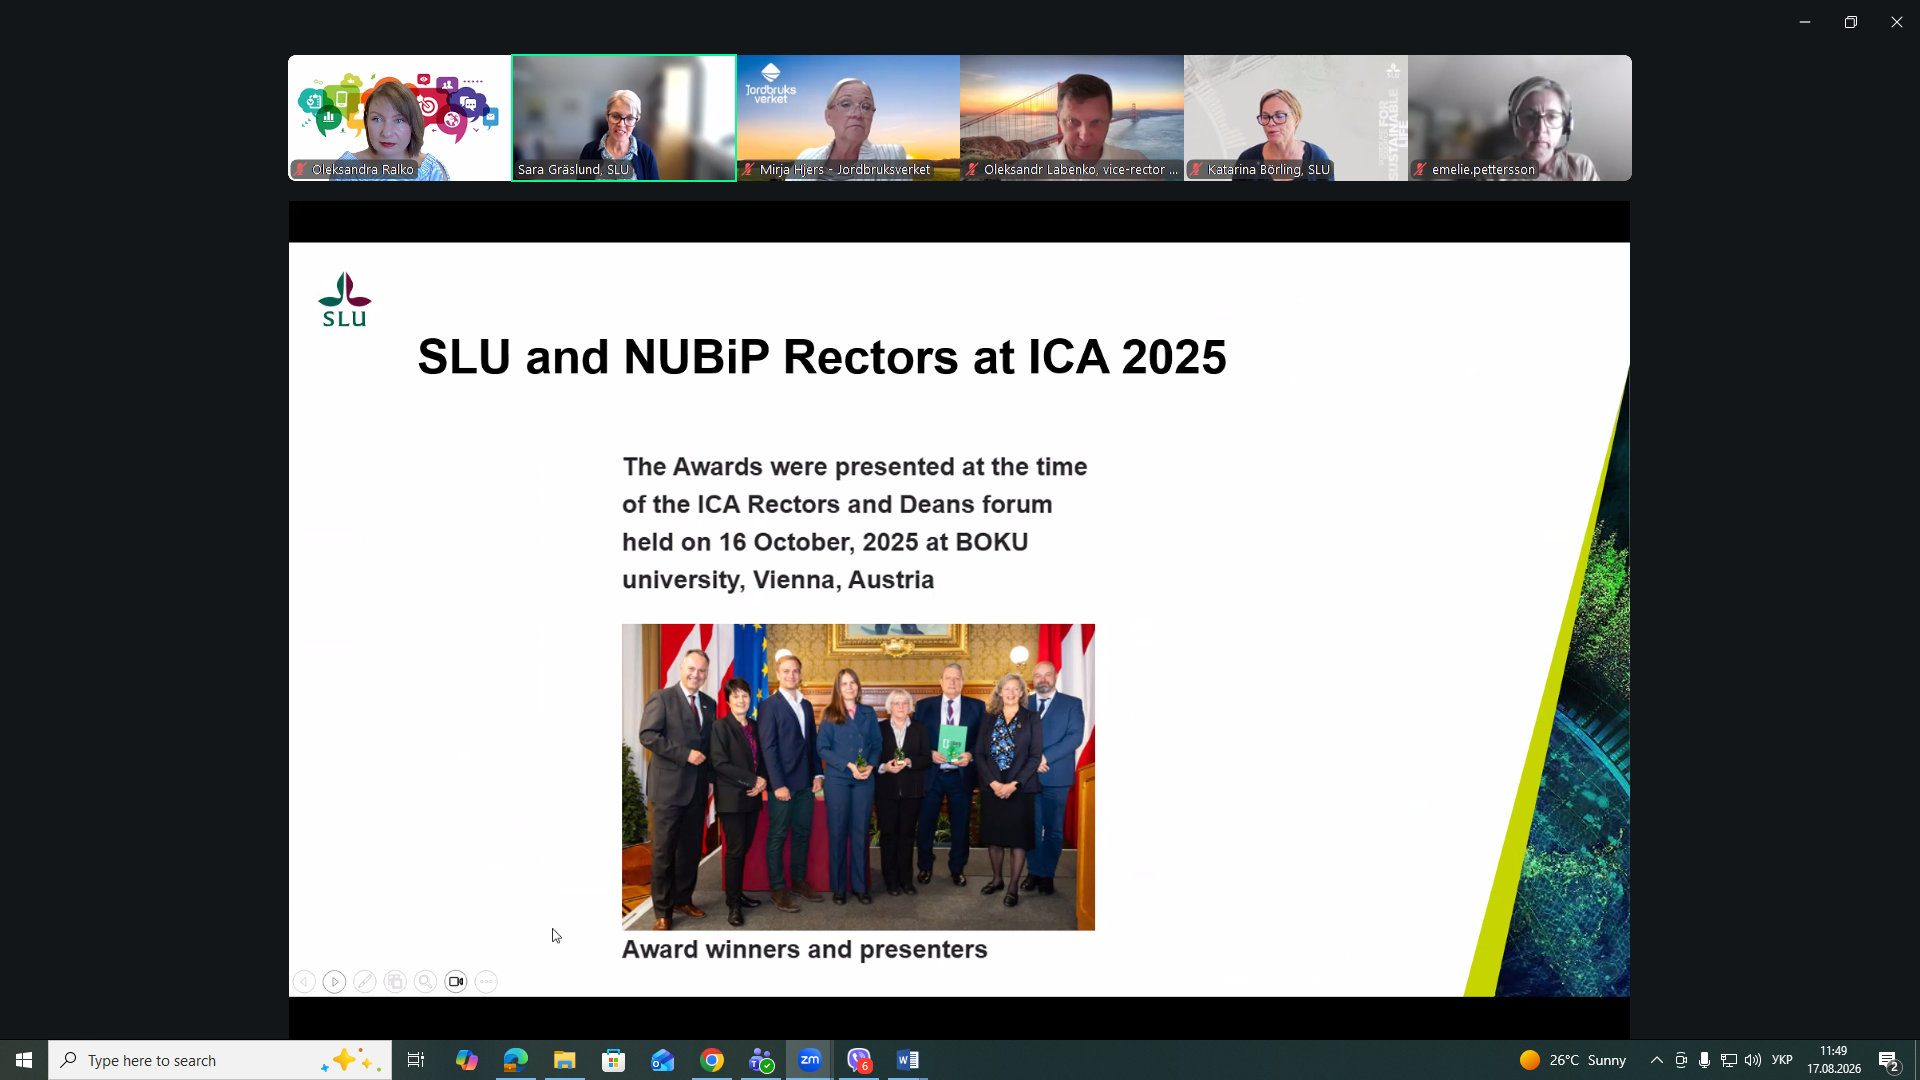Viewport: 1920px width, 1080px height.
Task: Open Microsoft Store from taskbar
Action: click(613, 1060)
